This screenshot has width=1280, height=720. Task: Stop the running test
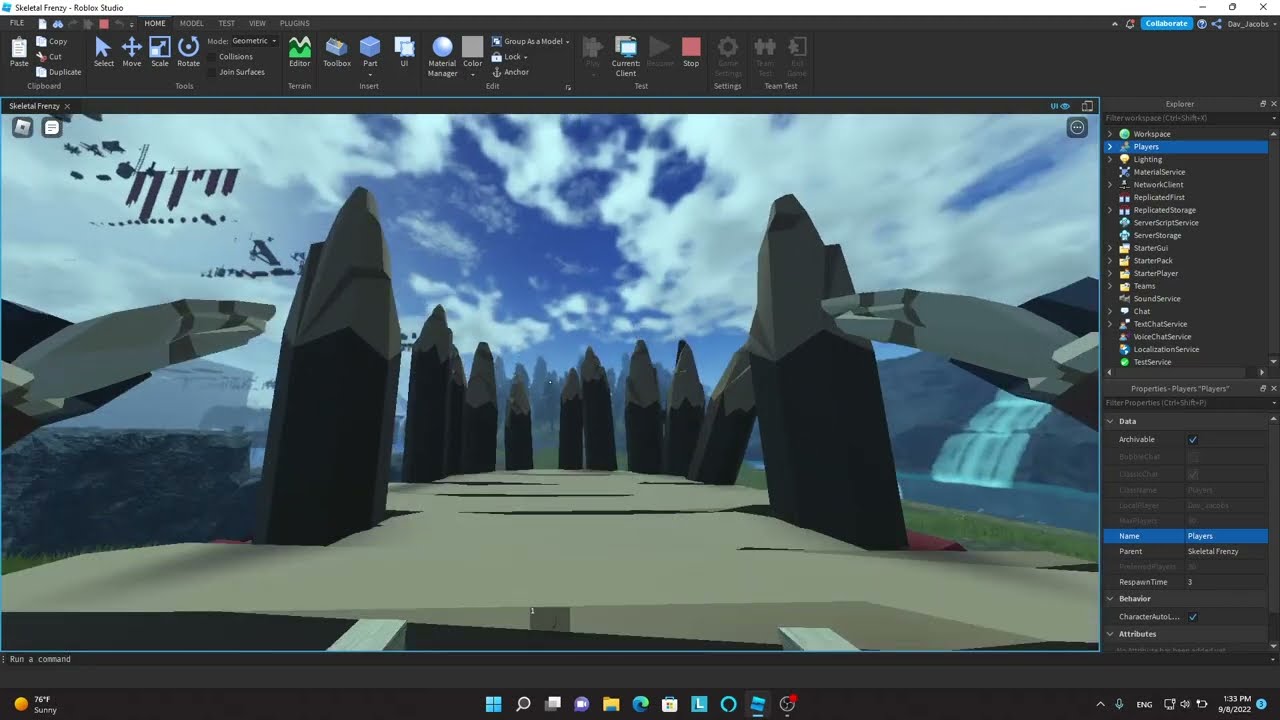tap(691, 52)
